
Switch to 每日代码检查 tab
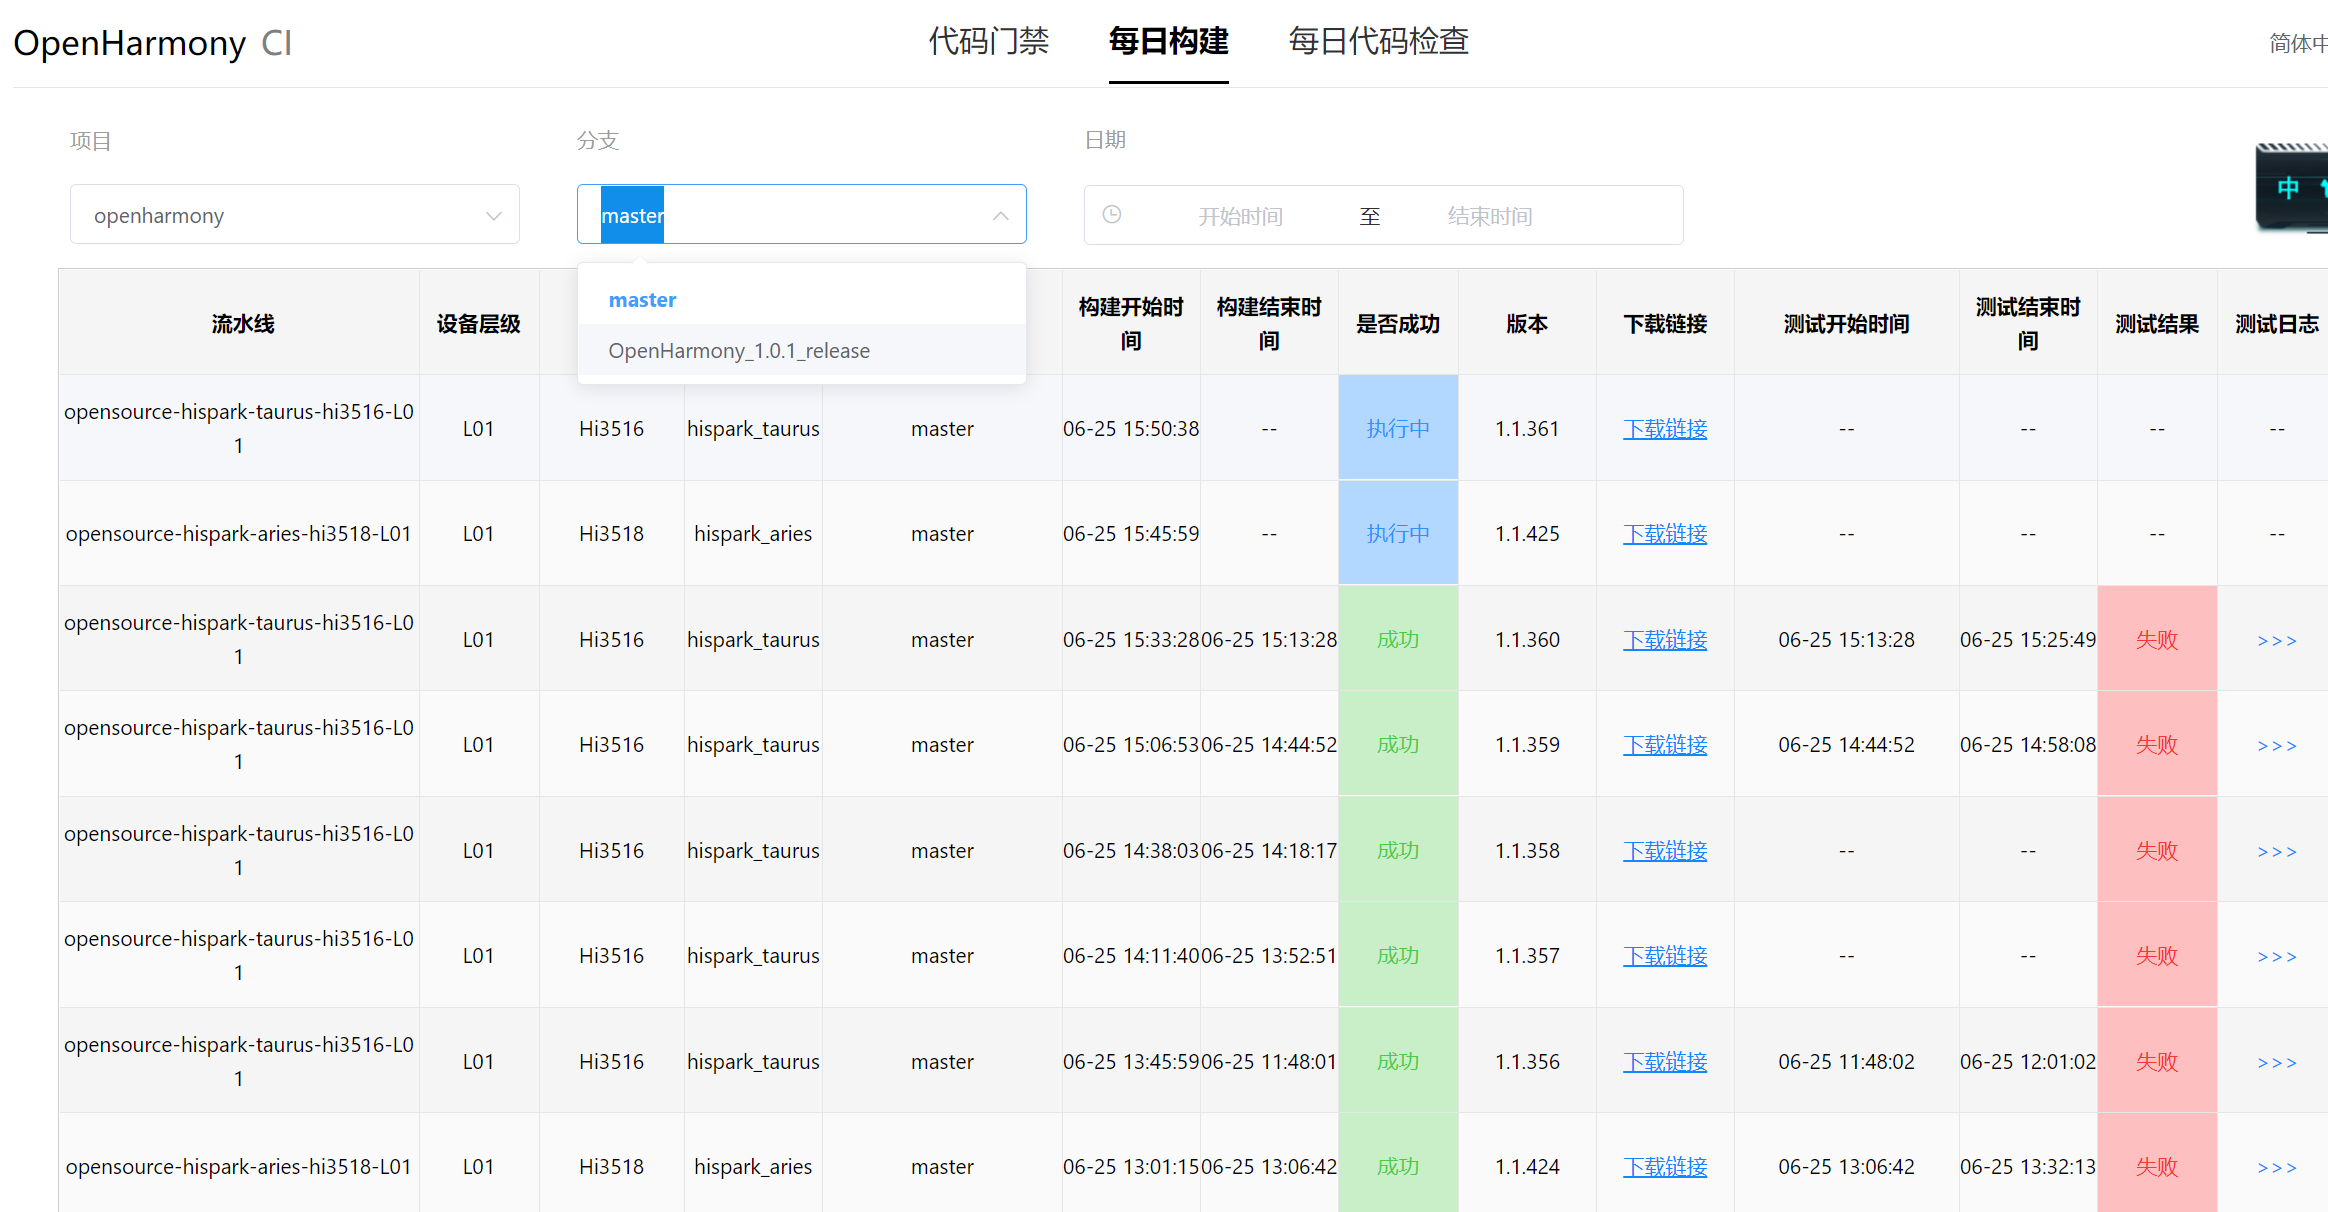[1378, 42]
